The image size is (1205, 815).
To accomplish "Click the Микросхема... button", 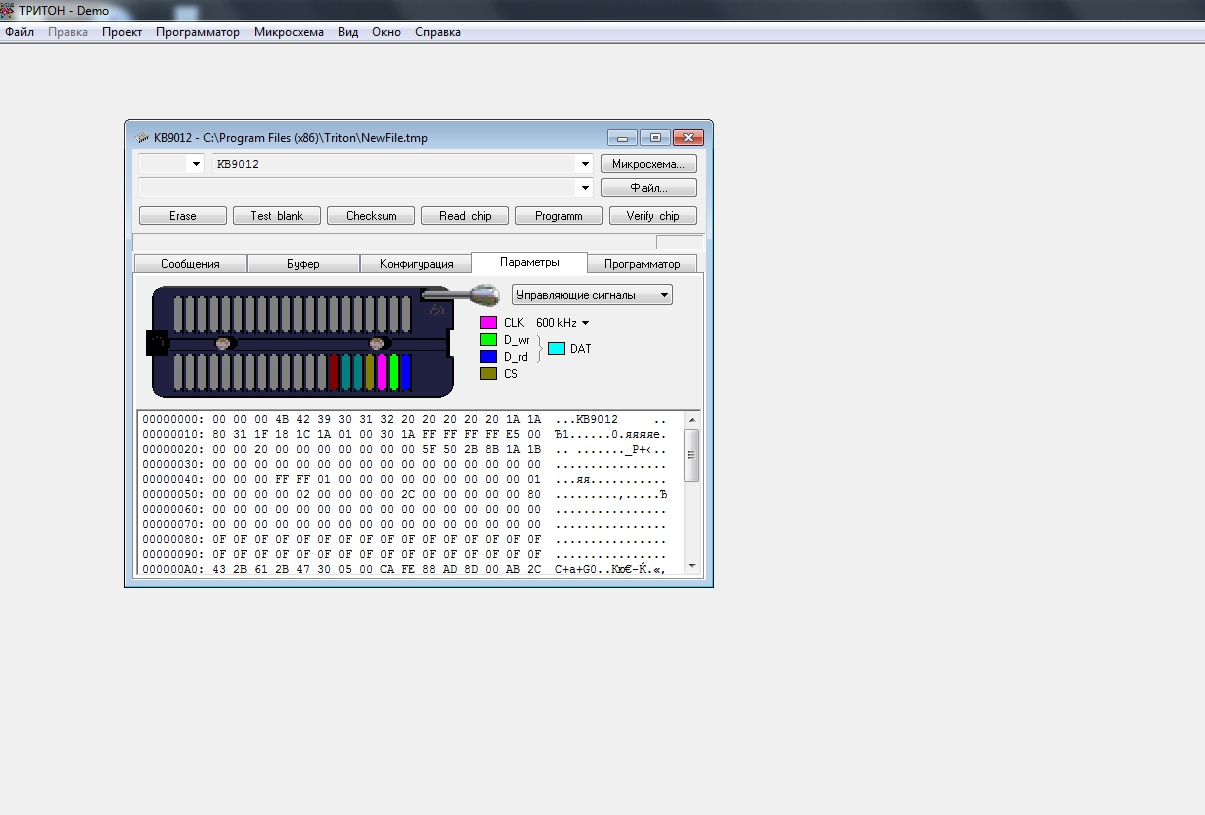I will (x=648, y=164).
